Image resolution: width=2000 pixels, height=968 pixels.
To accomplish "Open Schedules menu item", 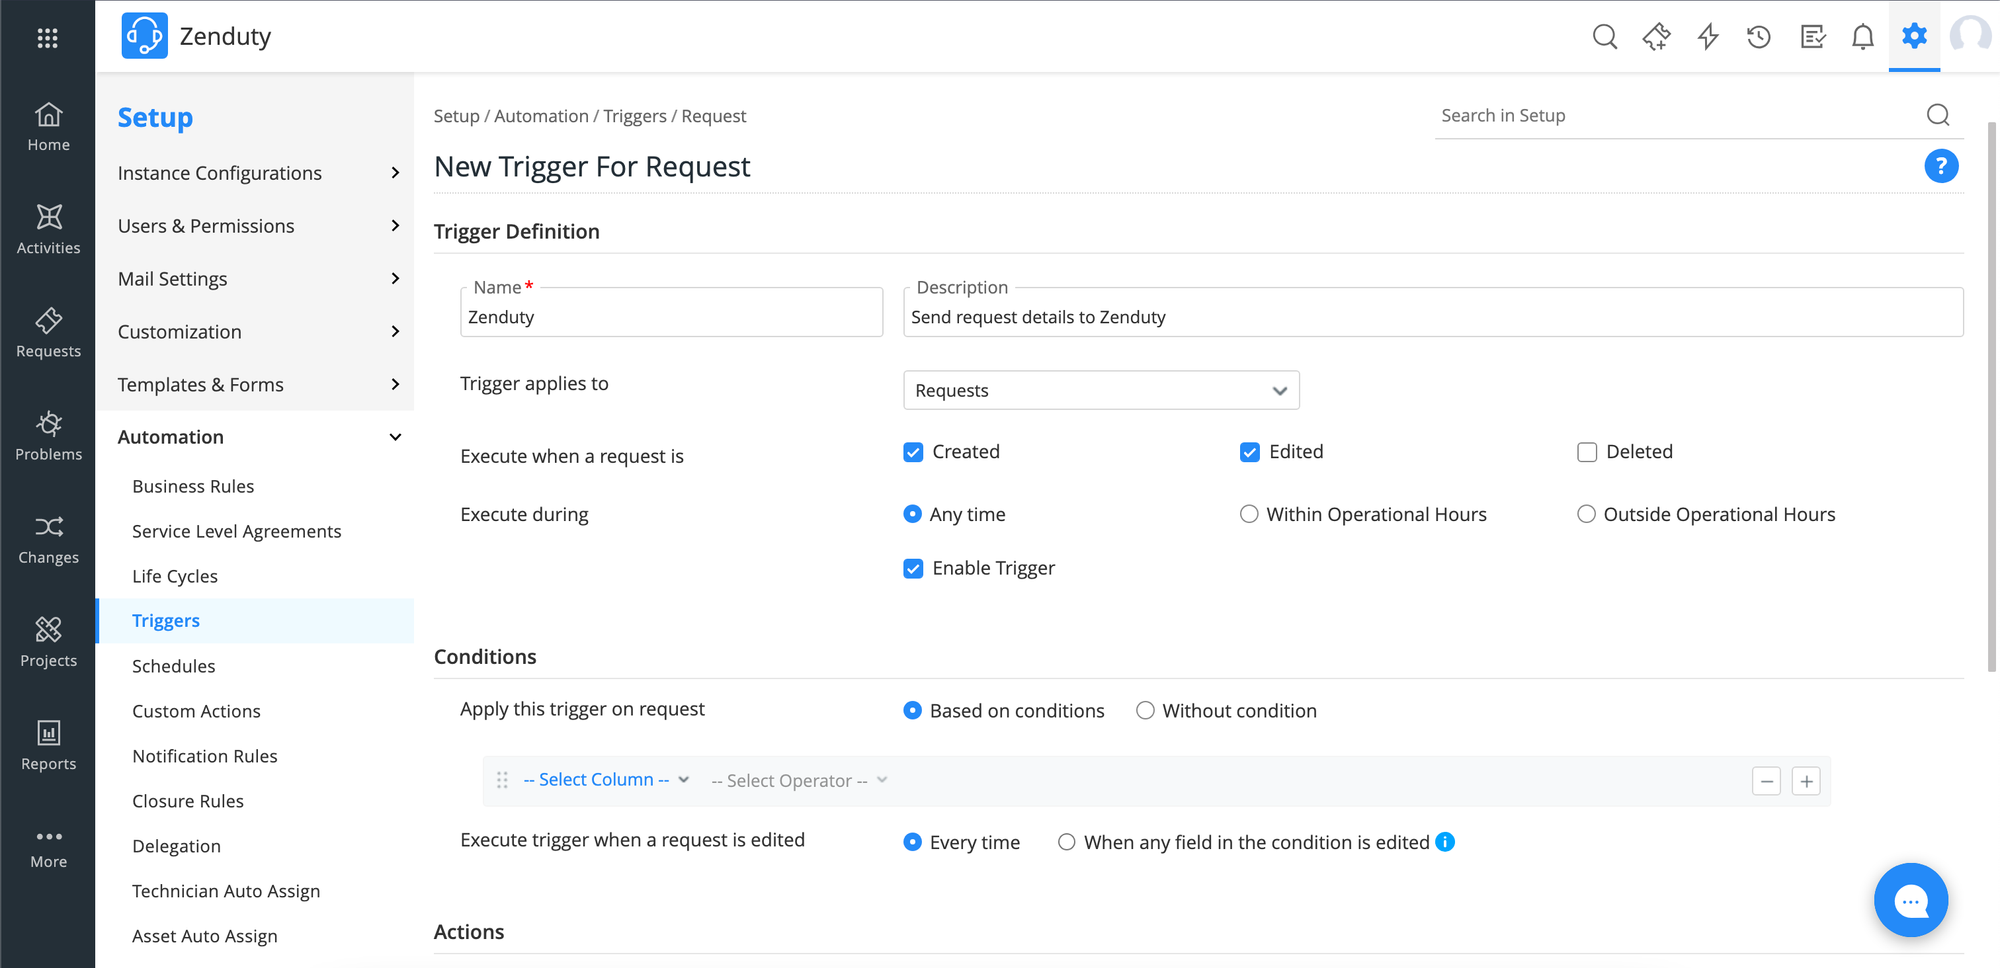I will pos(174,666).
